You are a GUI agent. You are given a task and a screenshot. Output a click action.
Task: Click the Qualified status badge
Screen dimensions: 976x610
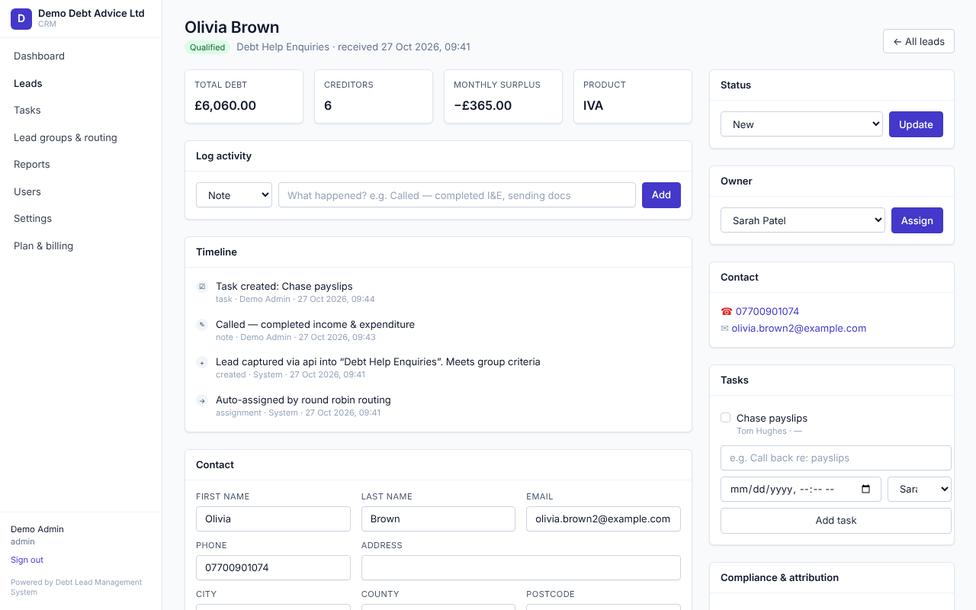(207, 47)
